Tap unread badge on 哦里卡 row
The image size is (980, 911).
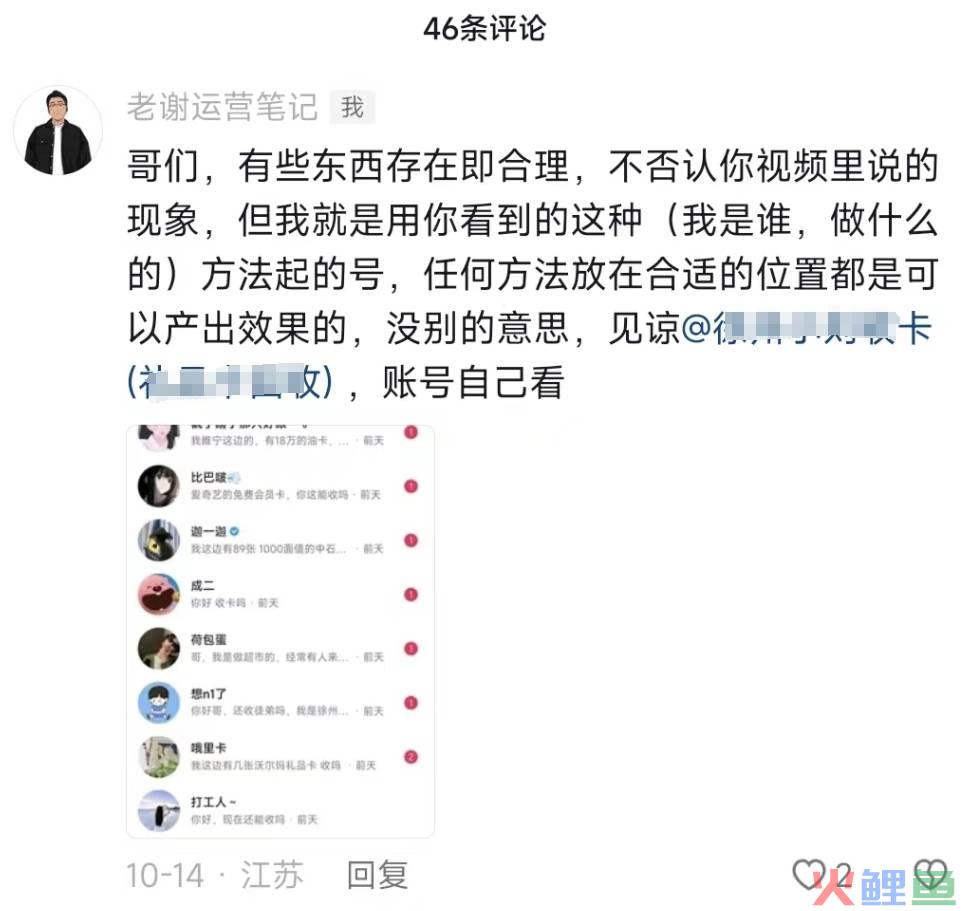point(411,757)
